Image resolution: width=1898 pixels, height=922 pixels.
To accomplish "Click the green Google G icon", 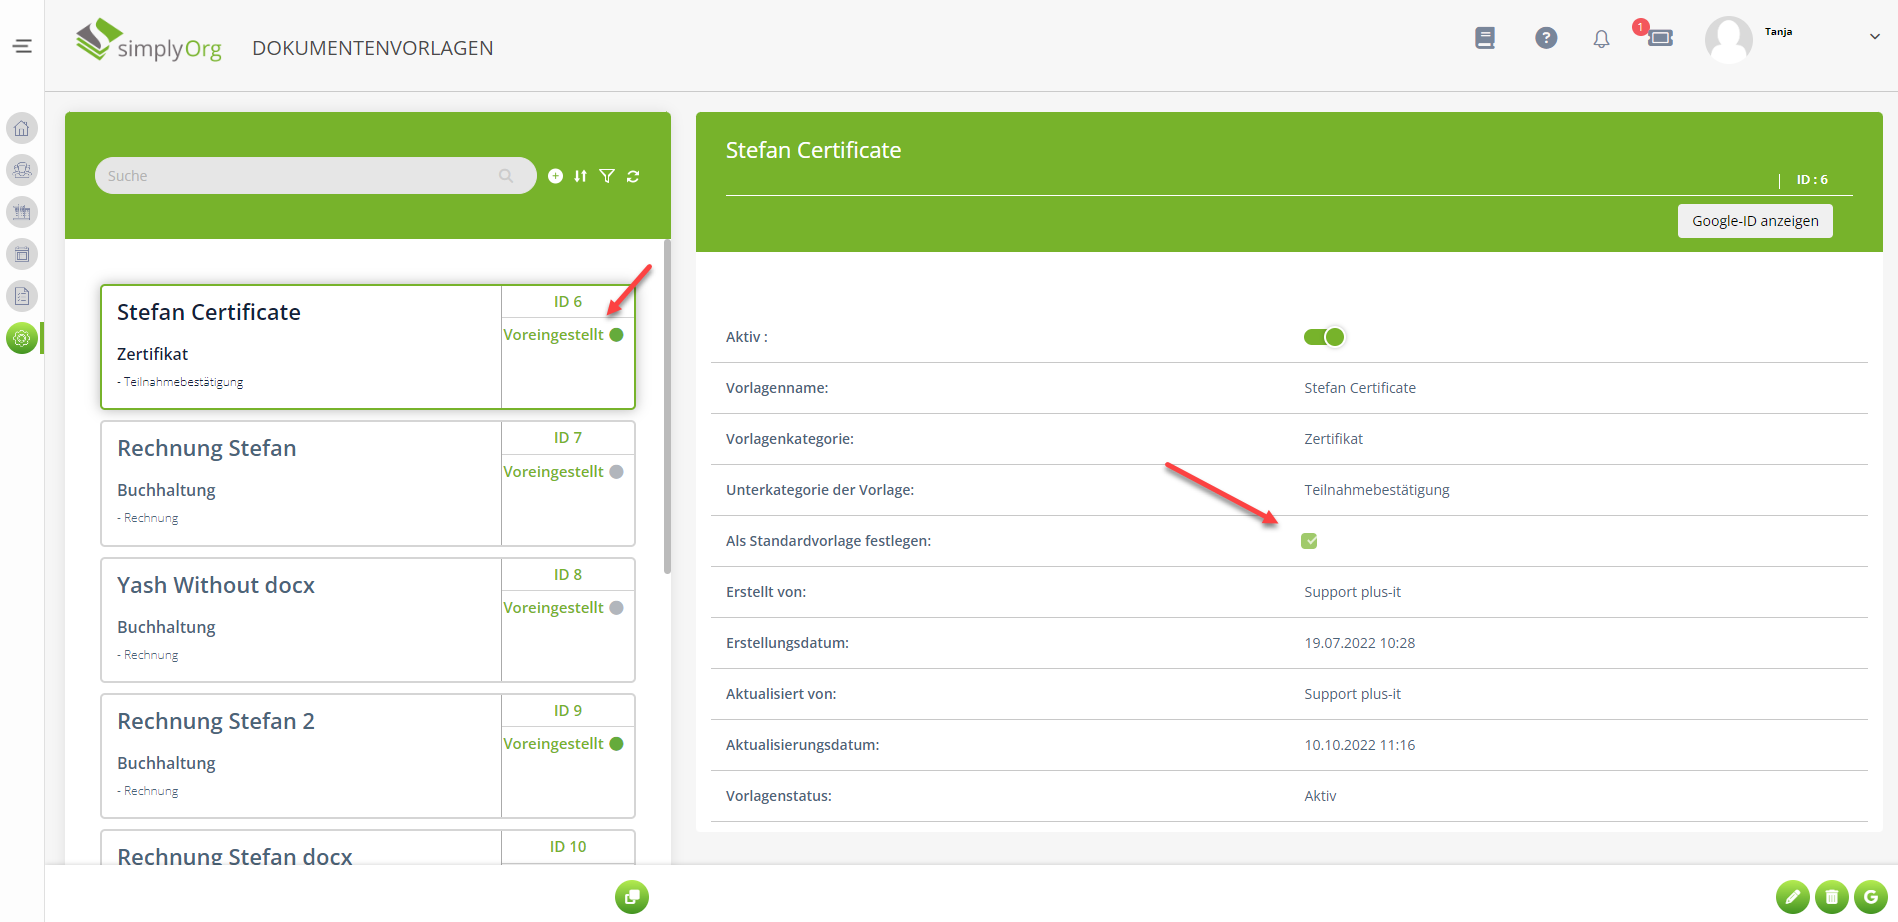I will coord(1870,897).
